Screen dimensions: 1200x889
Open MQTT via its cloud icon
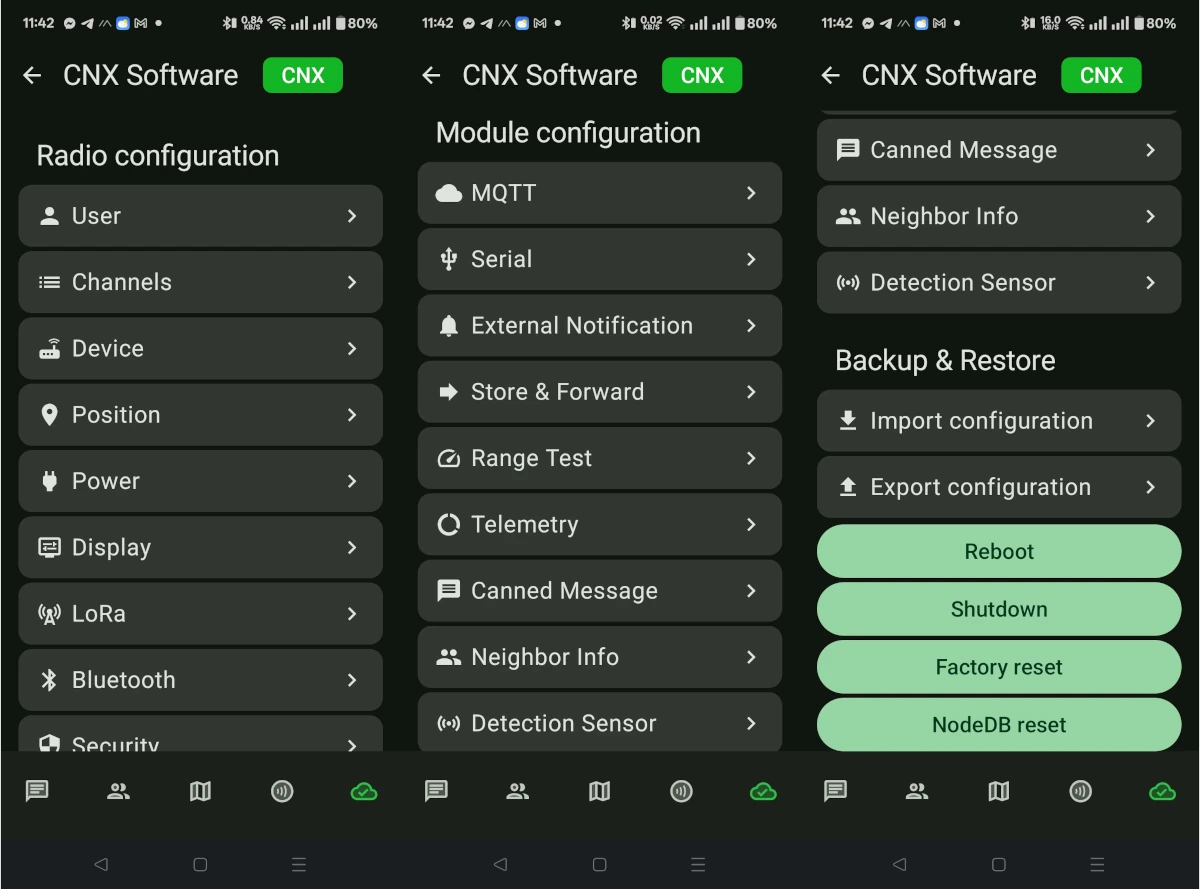[x=449, y=193]
